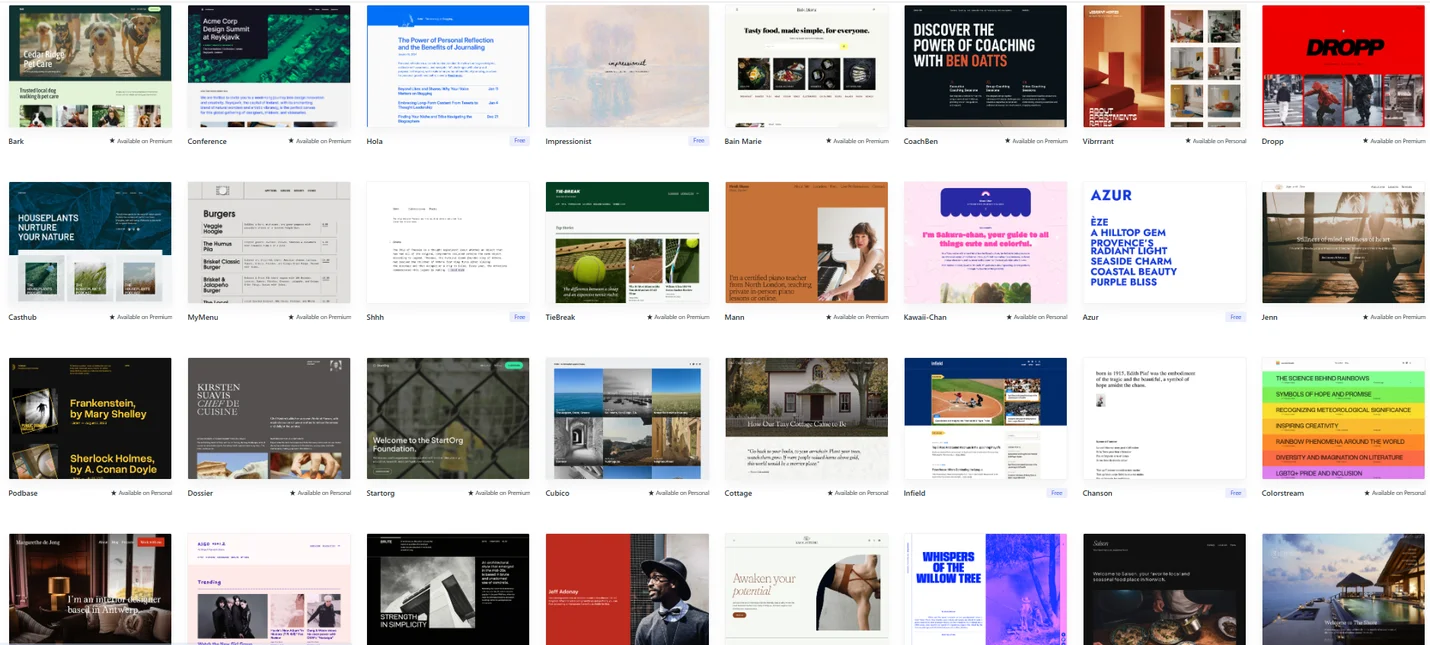Select the Jeff Adonay red theme thumbnail
This screenshot has width=1430, height=645.
click(627, 589)
